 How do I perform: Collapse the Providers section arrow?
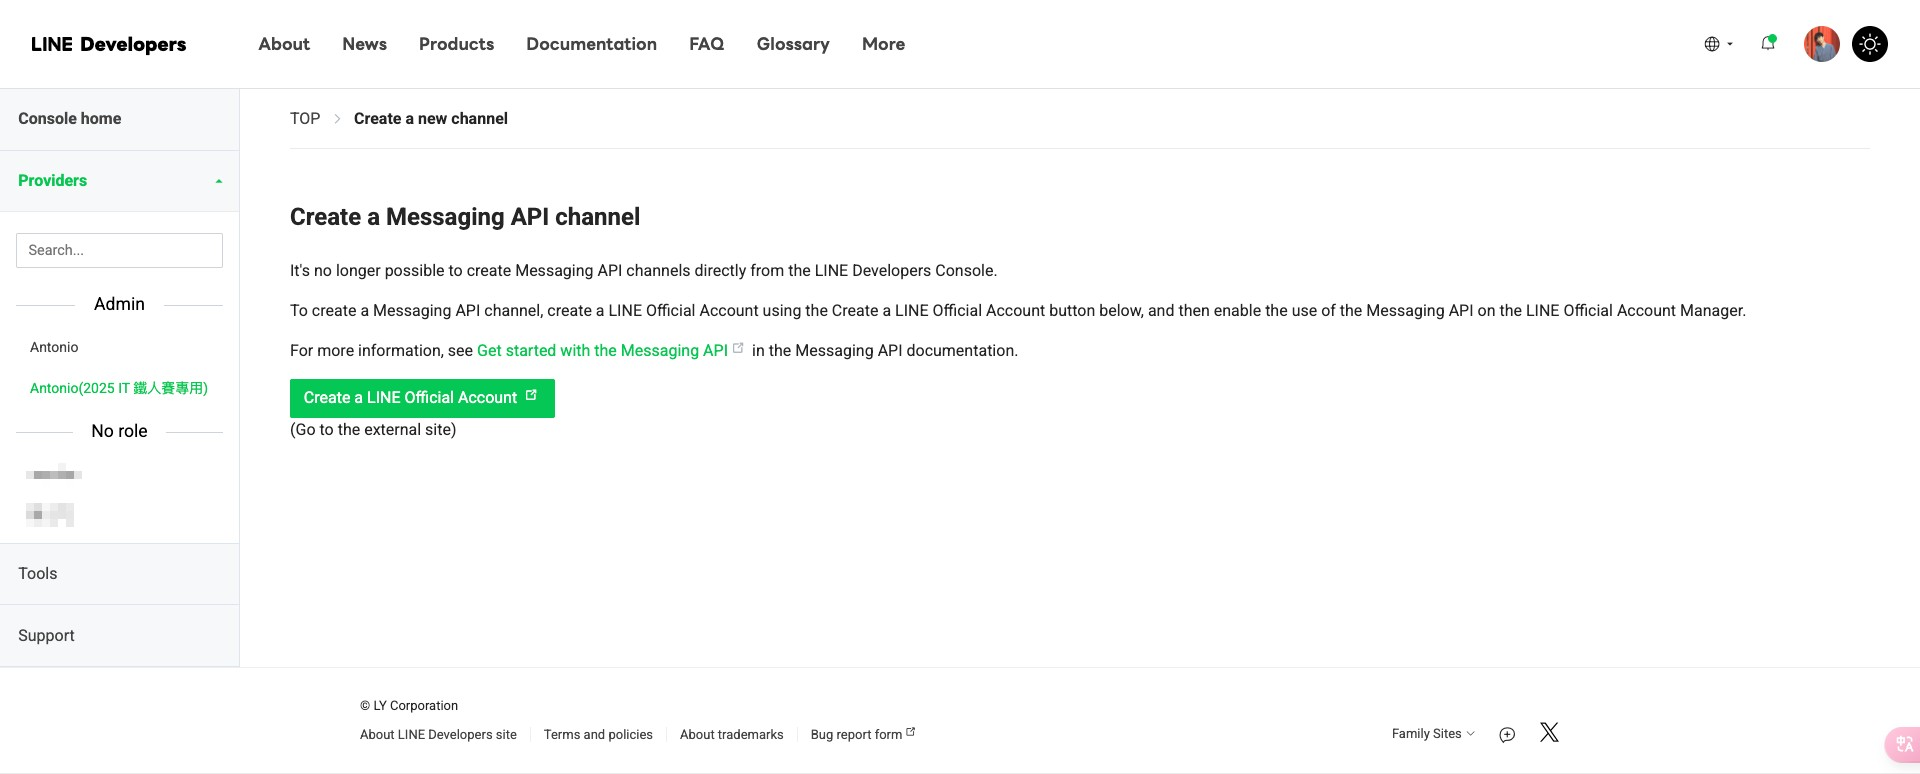pos(218,181)
